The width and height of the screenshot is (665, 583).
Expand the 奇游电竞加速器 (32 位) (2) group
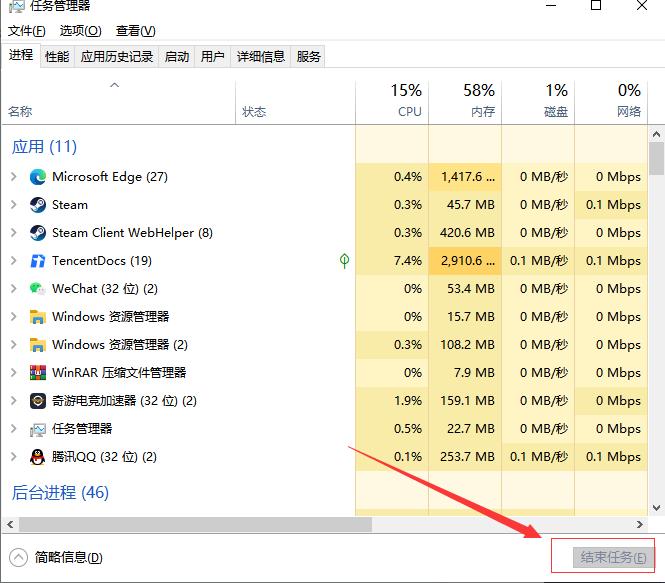[x=14, y=401]
